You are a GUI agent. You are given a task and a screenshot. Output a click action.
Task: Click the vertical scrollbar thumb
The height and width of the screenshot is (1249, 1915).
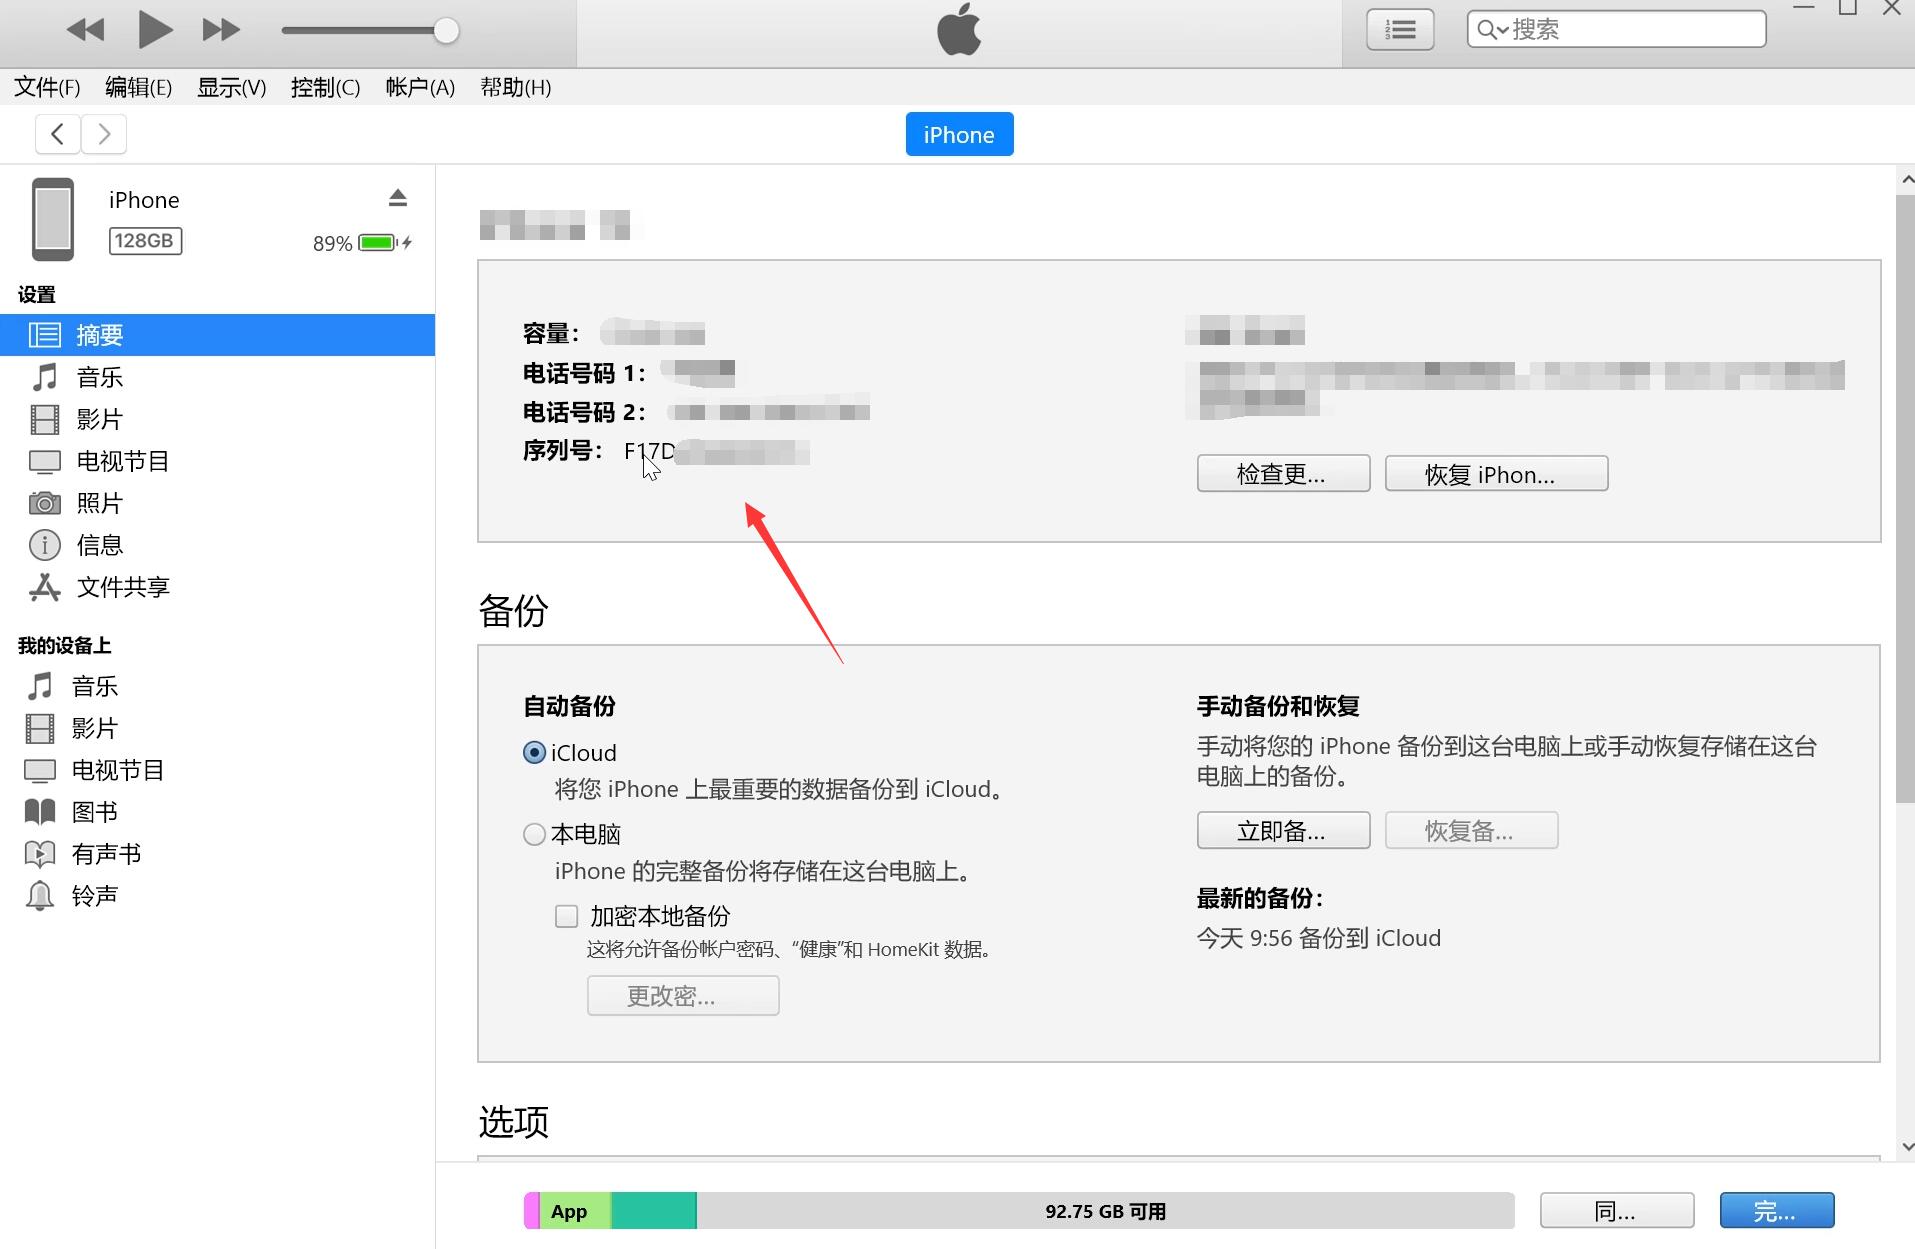[1906, 498]
